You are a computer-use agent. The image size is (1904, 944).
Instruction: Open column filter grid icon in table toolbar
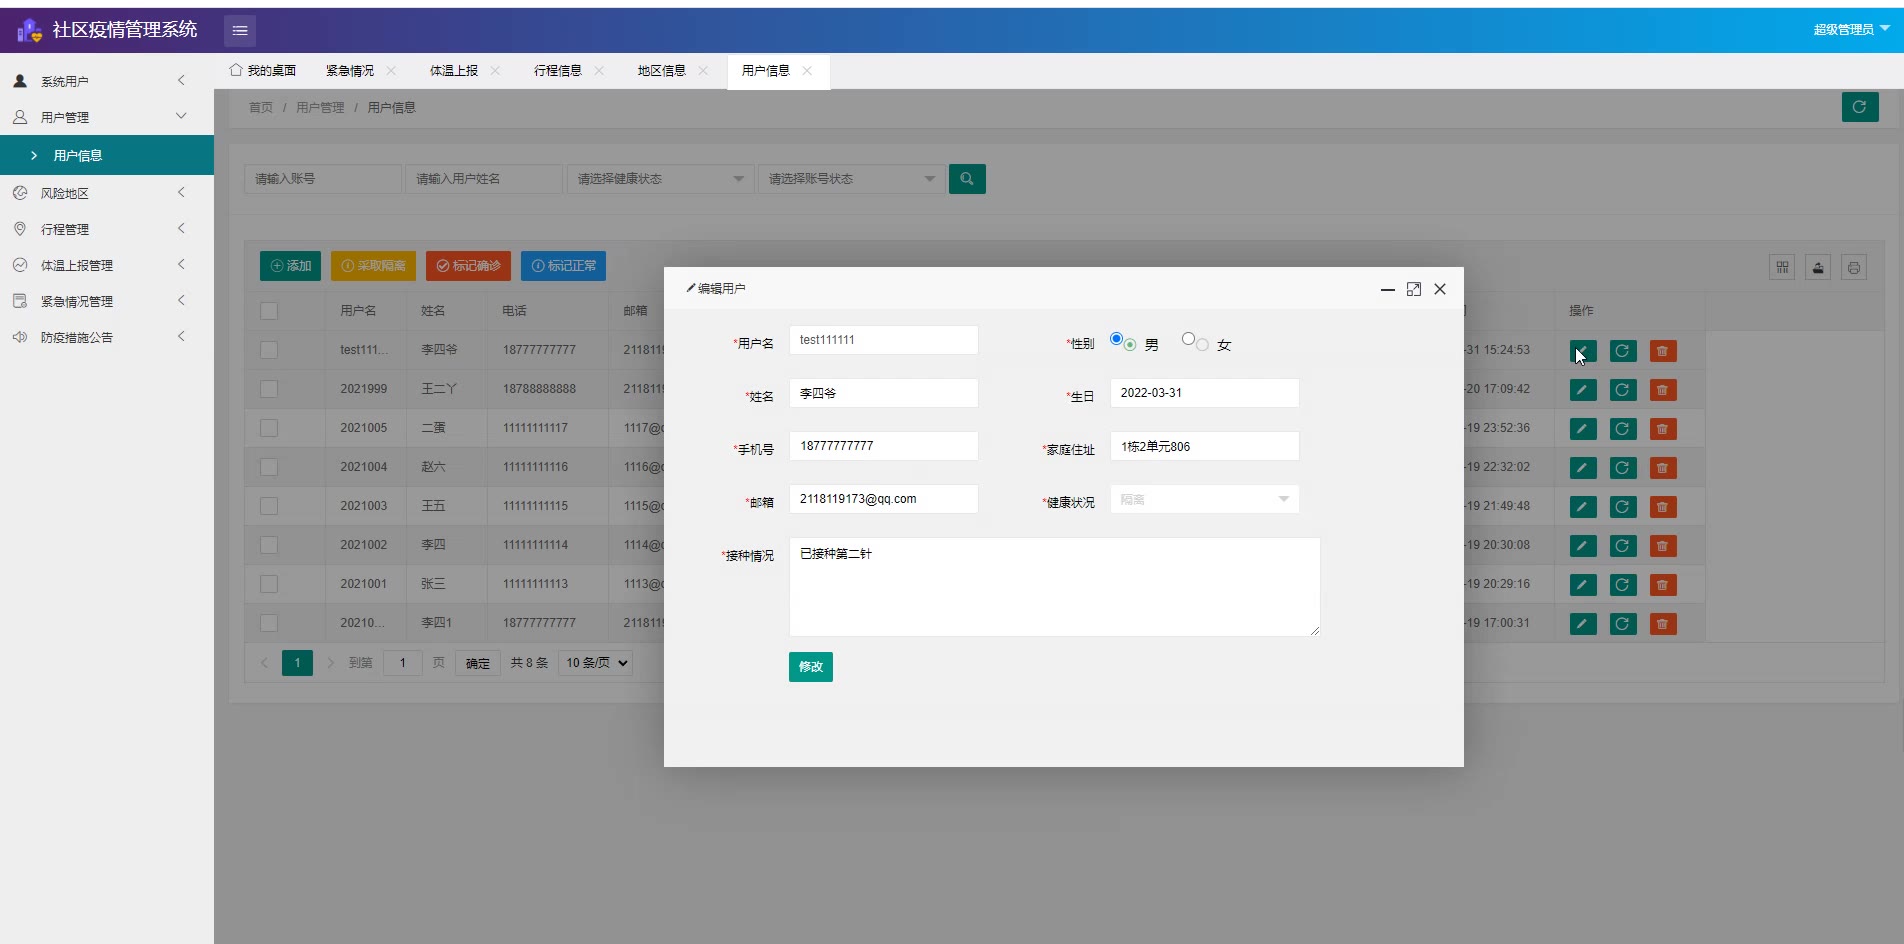[1782, 267]
